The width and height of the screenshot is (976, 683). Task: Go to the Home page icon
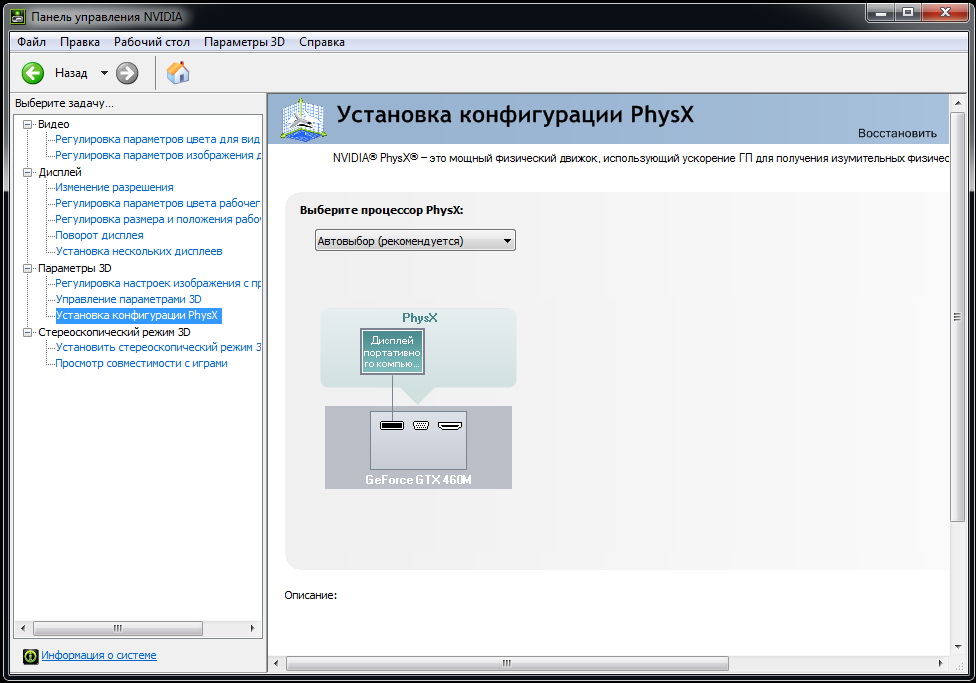(x=177, y=73)
